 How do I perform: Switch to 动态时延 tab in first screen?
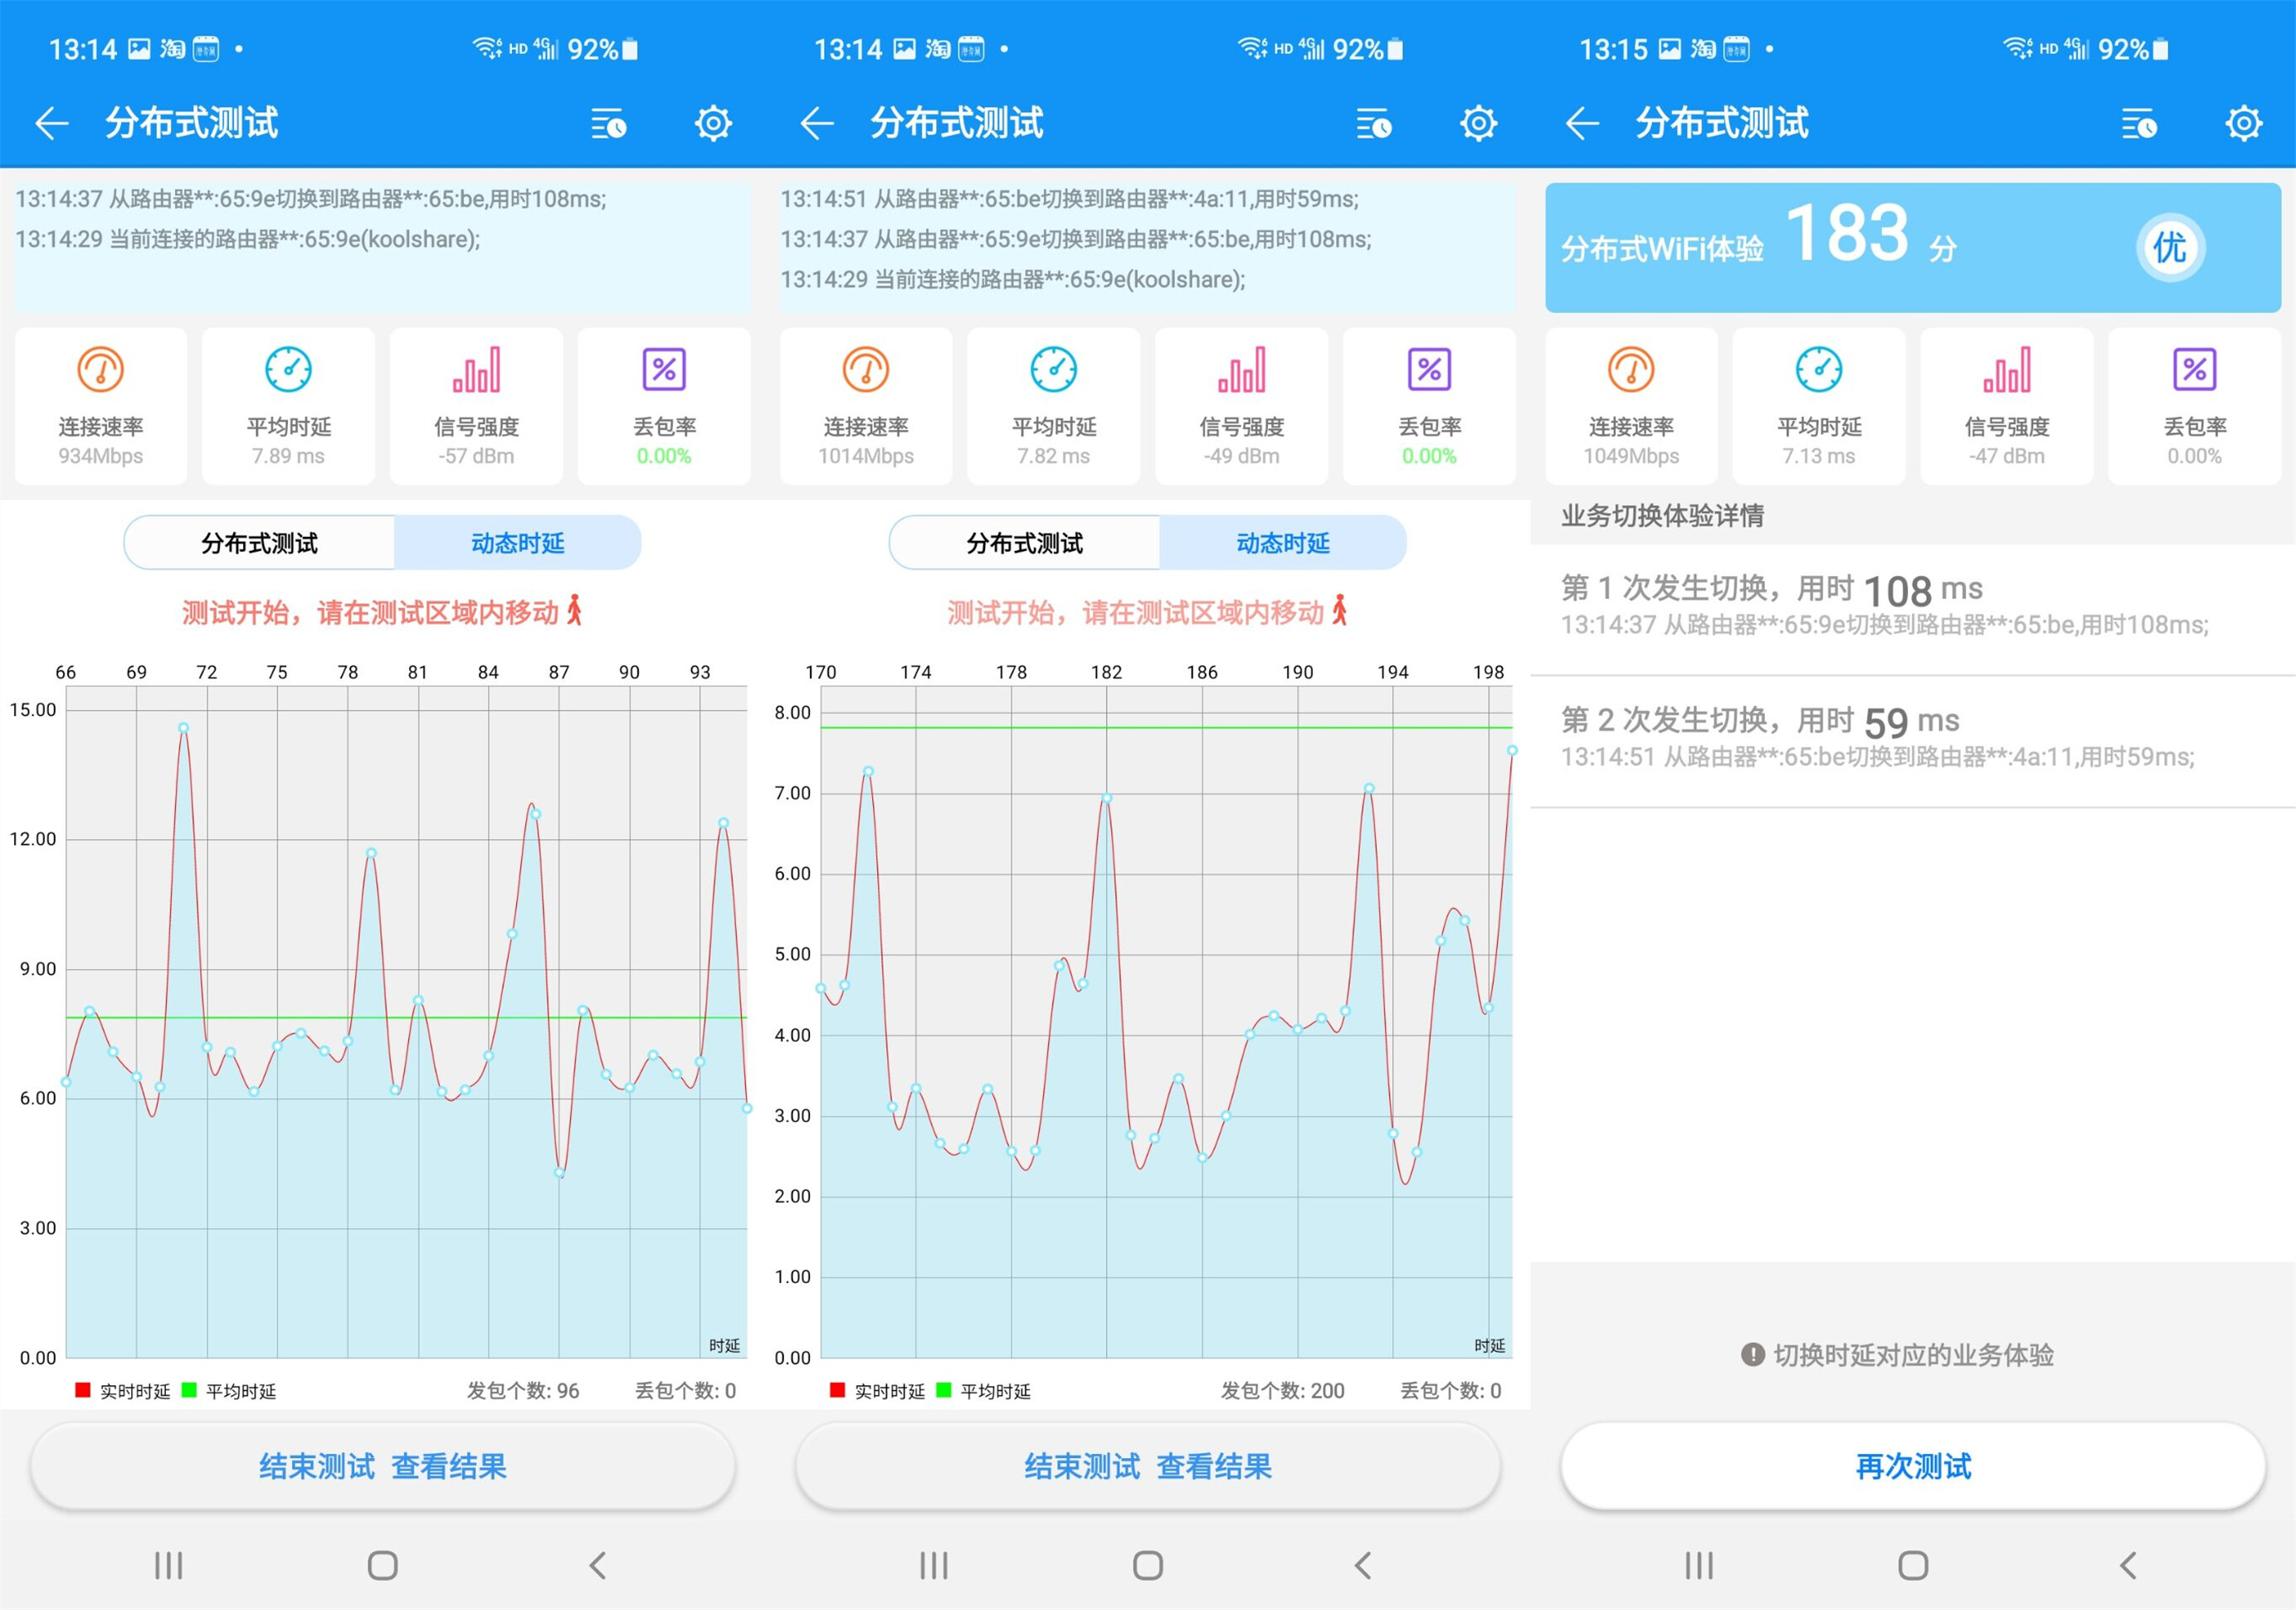pos(517,543)
